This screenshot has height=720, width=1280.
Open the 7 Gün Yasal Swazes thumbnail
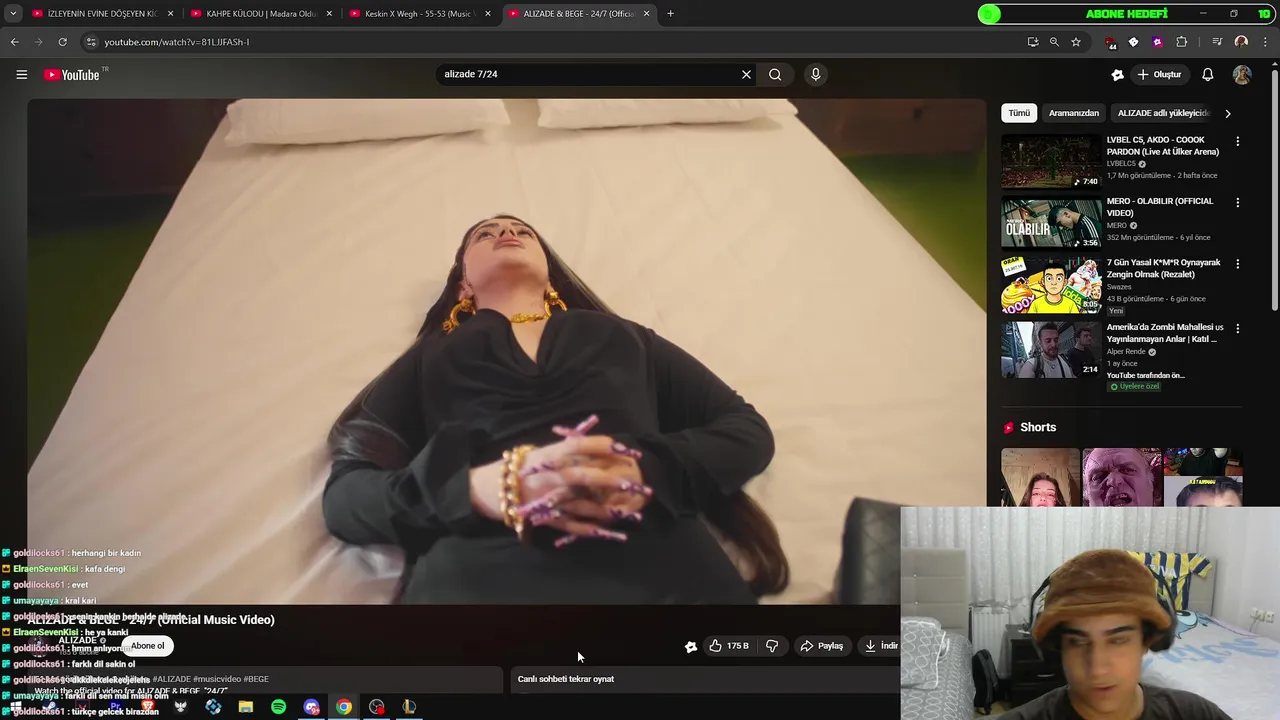(x=1051, y=285)
